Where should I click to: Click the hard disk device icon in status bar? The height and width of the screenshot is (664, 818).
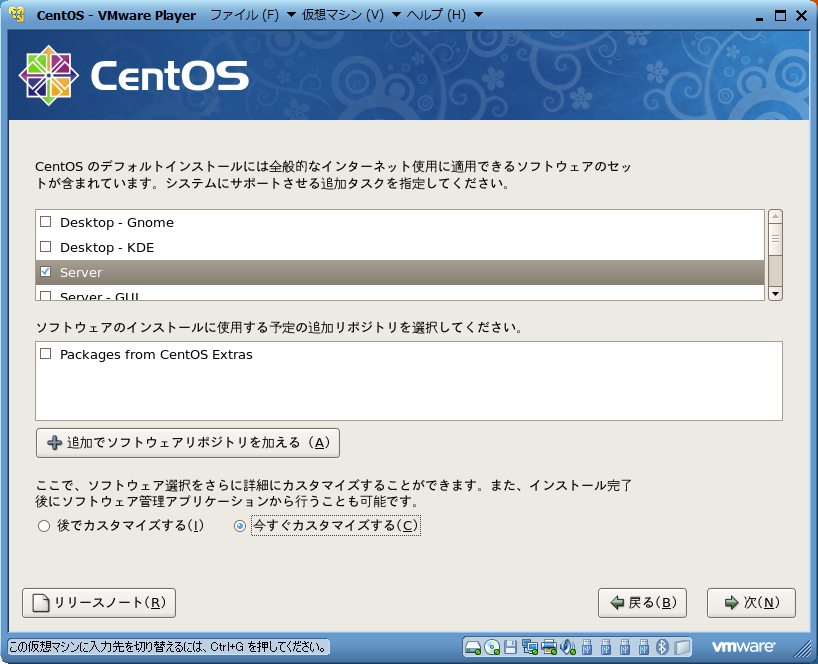473,646
